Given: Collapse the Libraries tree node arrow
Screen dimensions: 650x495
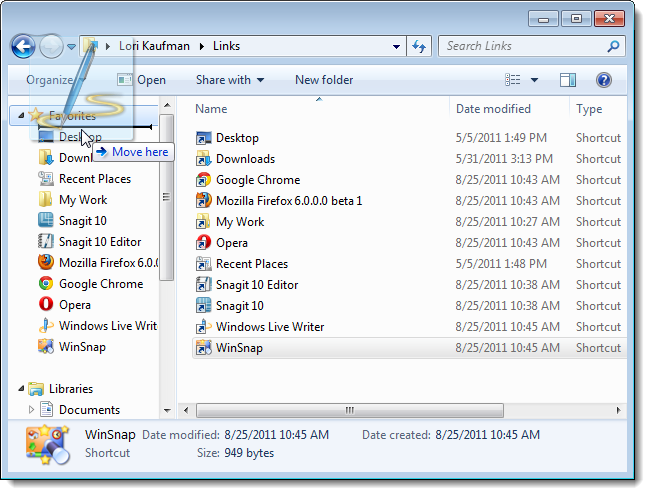Looking at the screenshot, I should coord(21,389).
